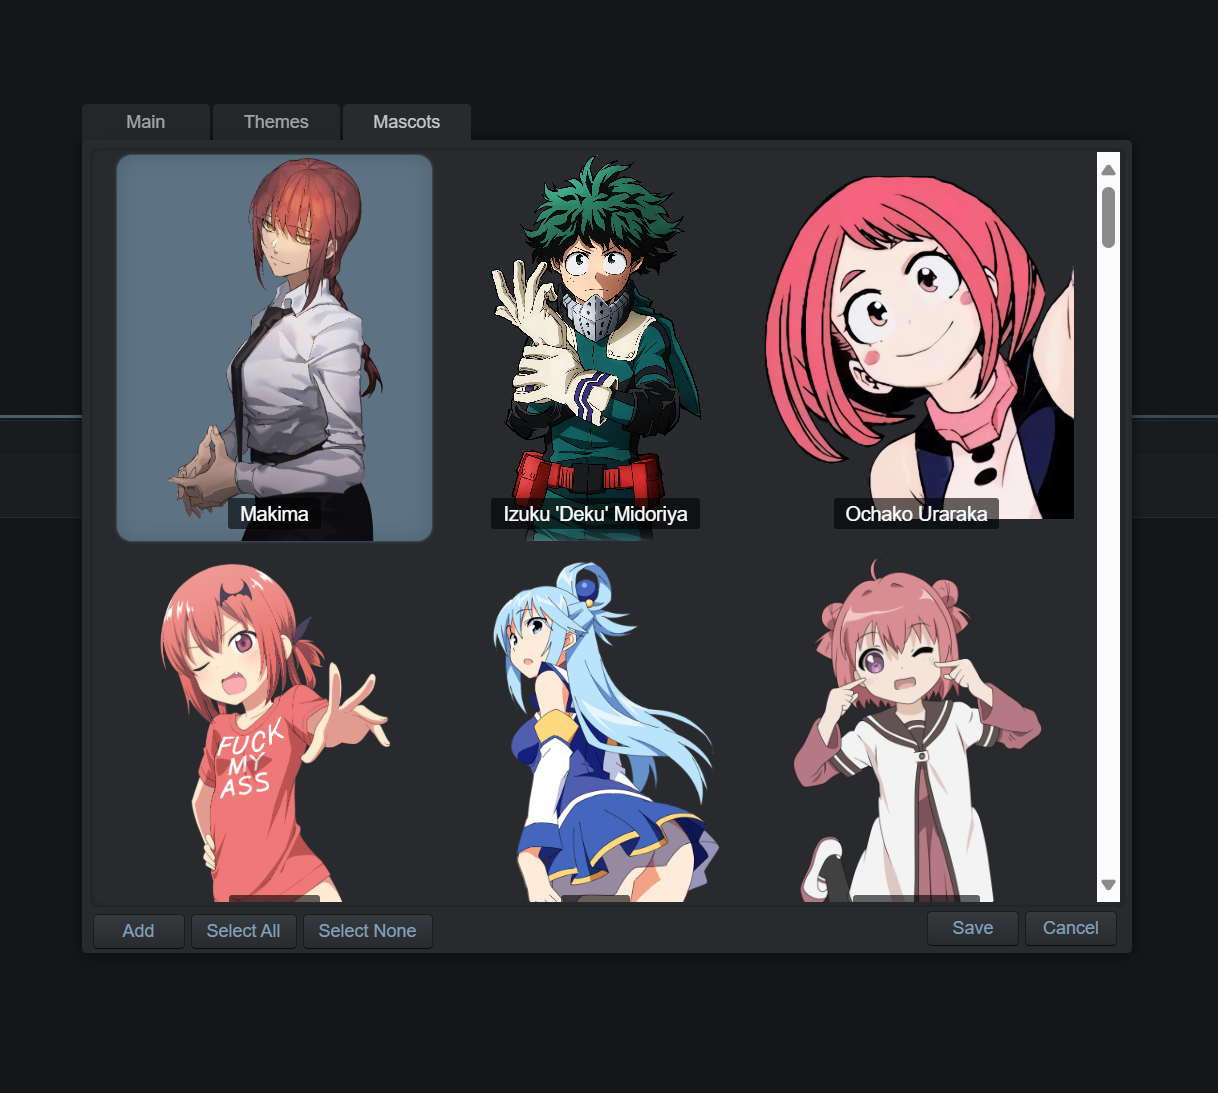1218x1093 pixels.
Task: Save the mascot settings
Action: [x=972, y=928]
